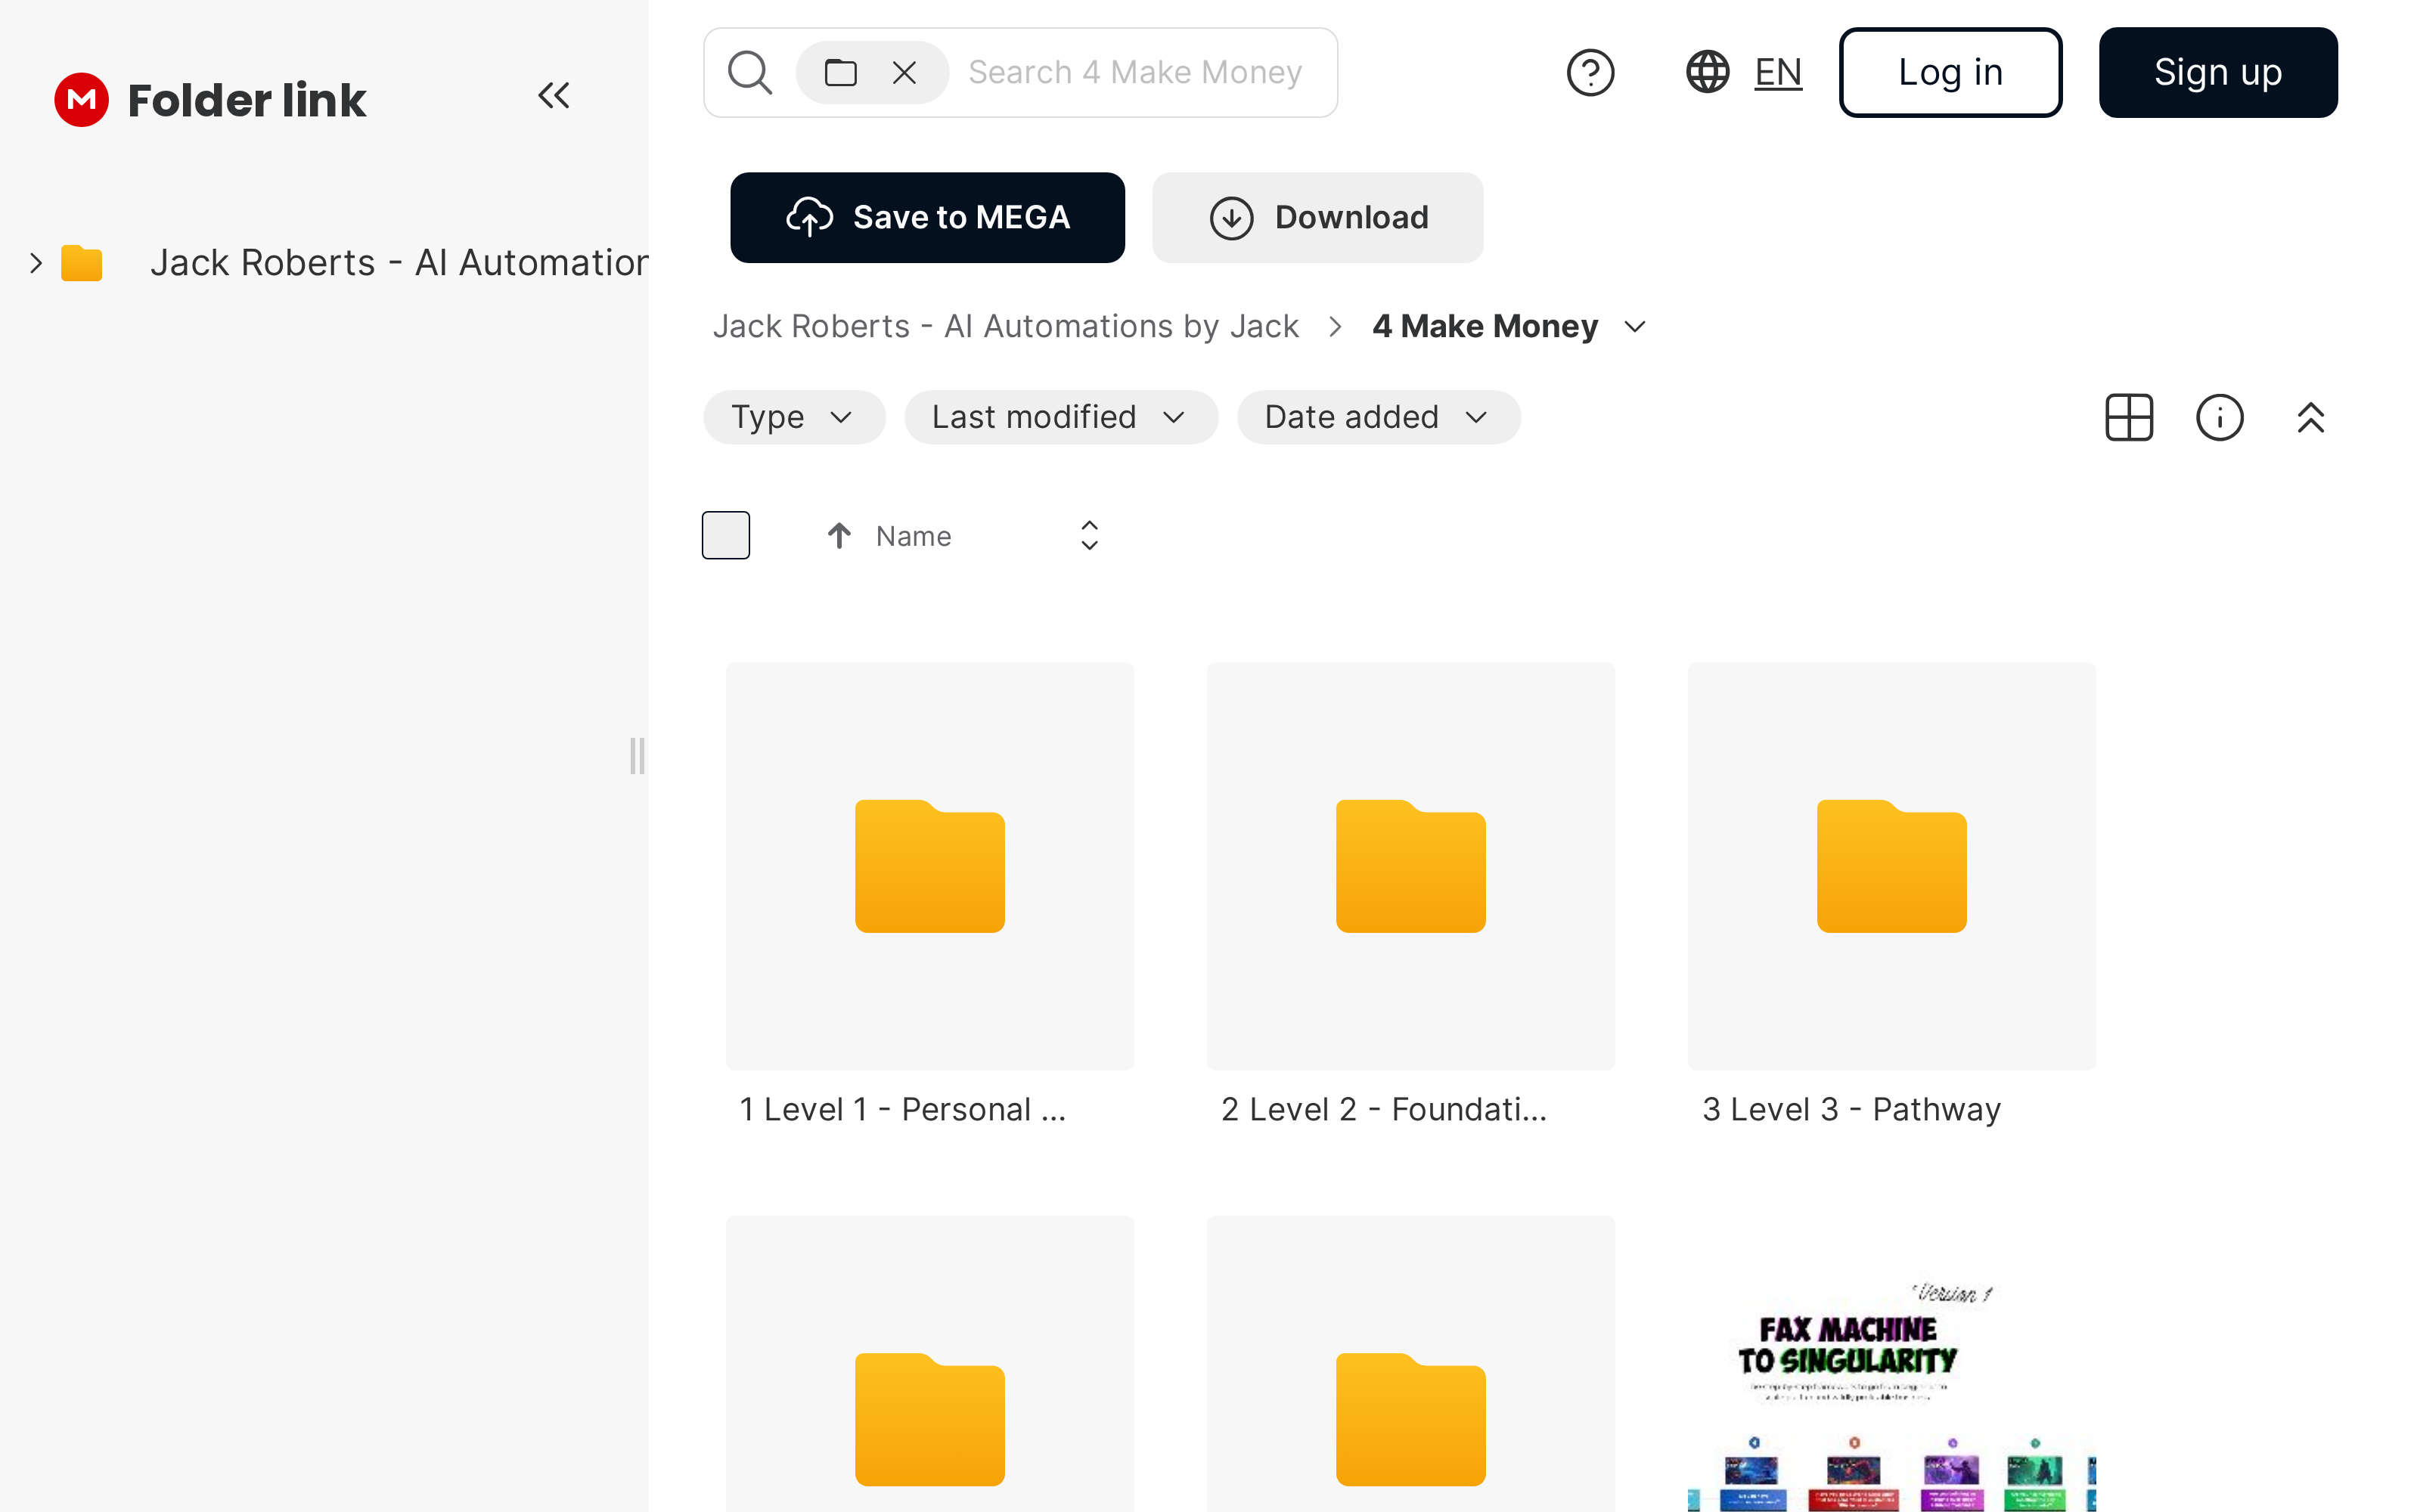Go to Jack Roberts breadcrumb link
Screen dimensions: 2420x1512
coord(1005,326)
